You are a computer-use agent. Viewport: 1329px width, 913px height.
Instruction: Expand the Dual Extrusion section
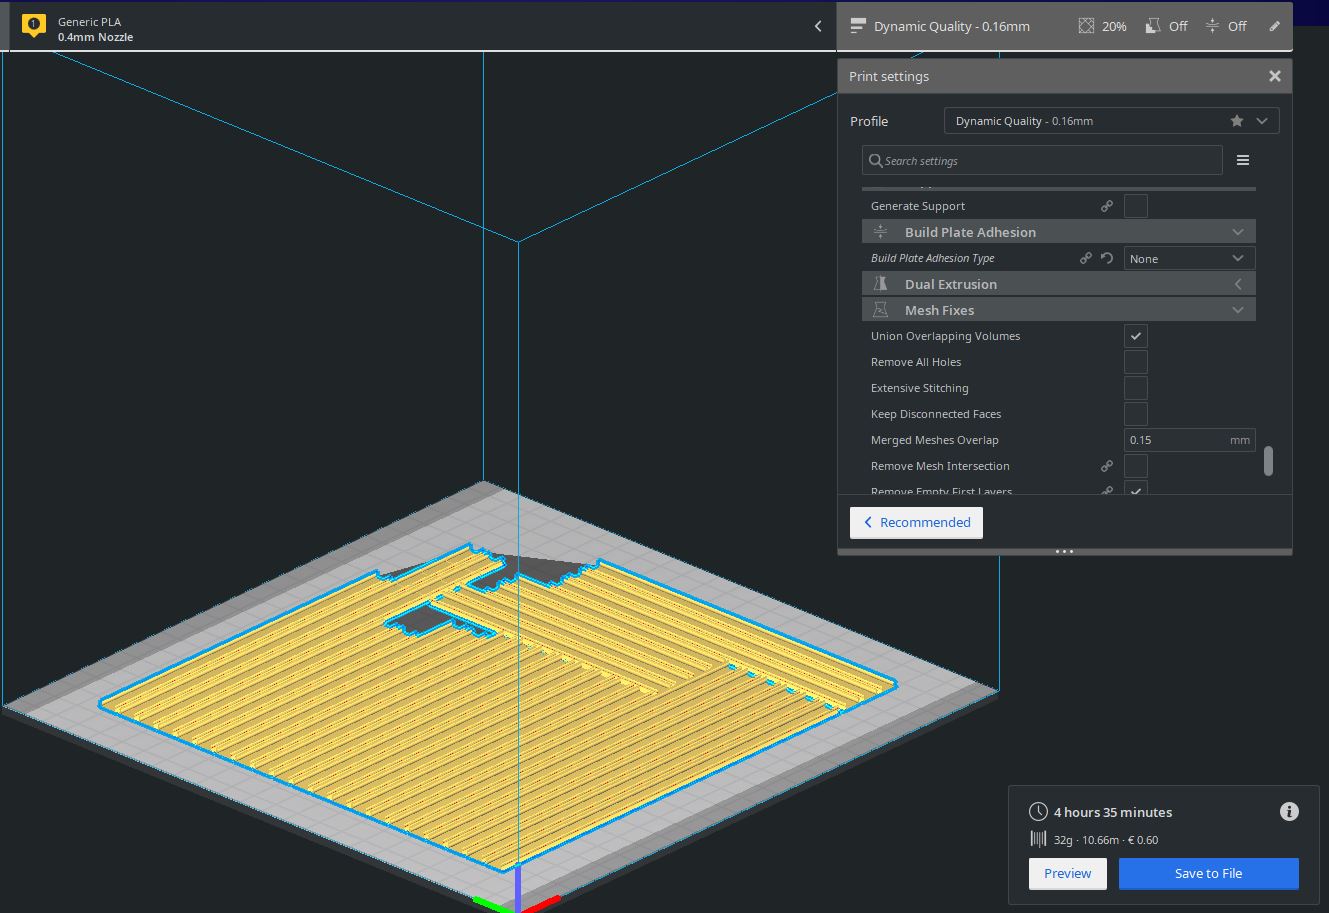click(1238, 284)
